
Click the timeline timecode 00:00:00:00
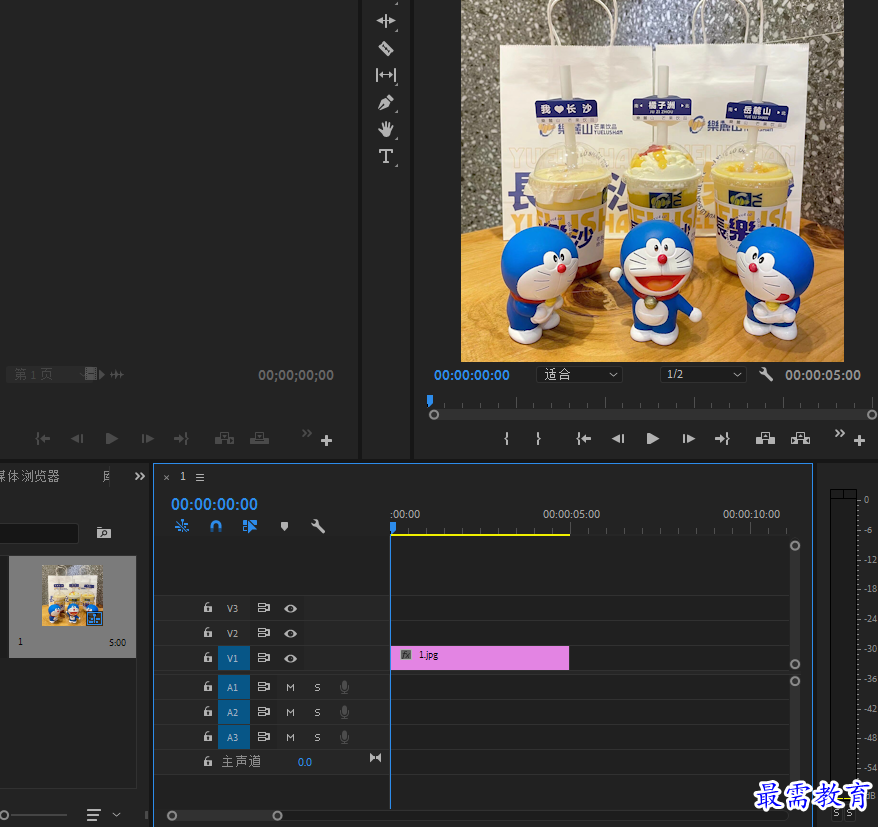pyautogui.click(x=214, y=504)
